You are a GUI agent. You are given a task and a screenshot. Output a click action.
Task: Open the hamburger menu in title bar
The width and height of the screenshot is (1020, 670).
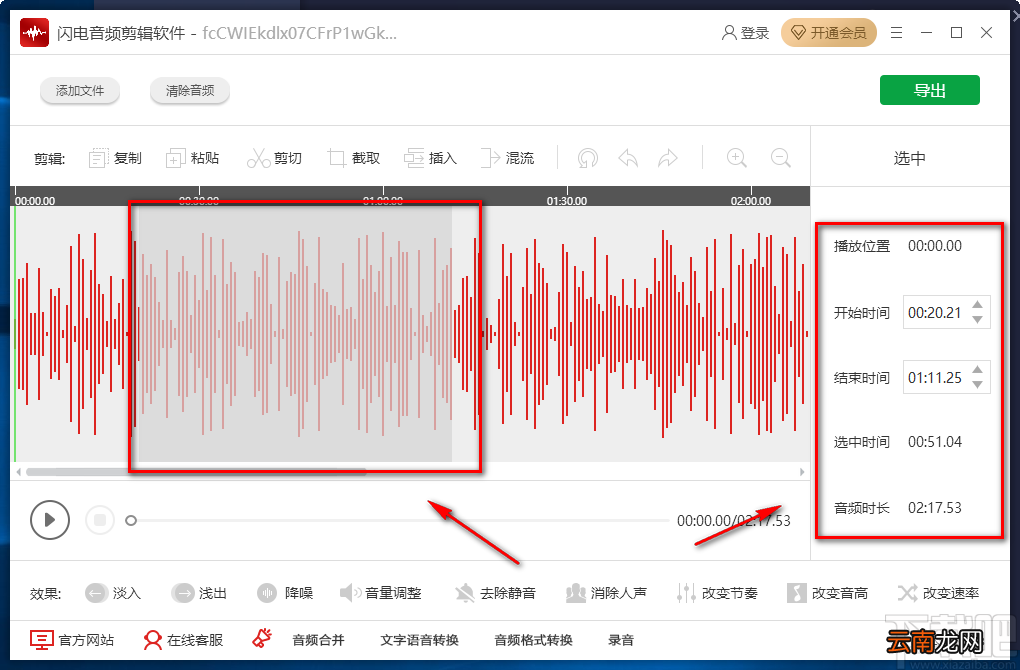tap(896, 33)
